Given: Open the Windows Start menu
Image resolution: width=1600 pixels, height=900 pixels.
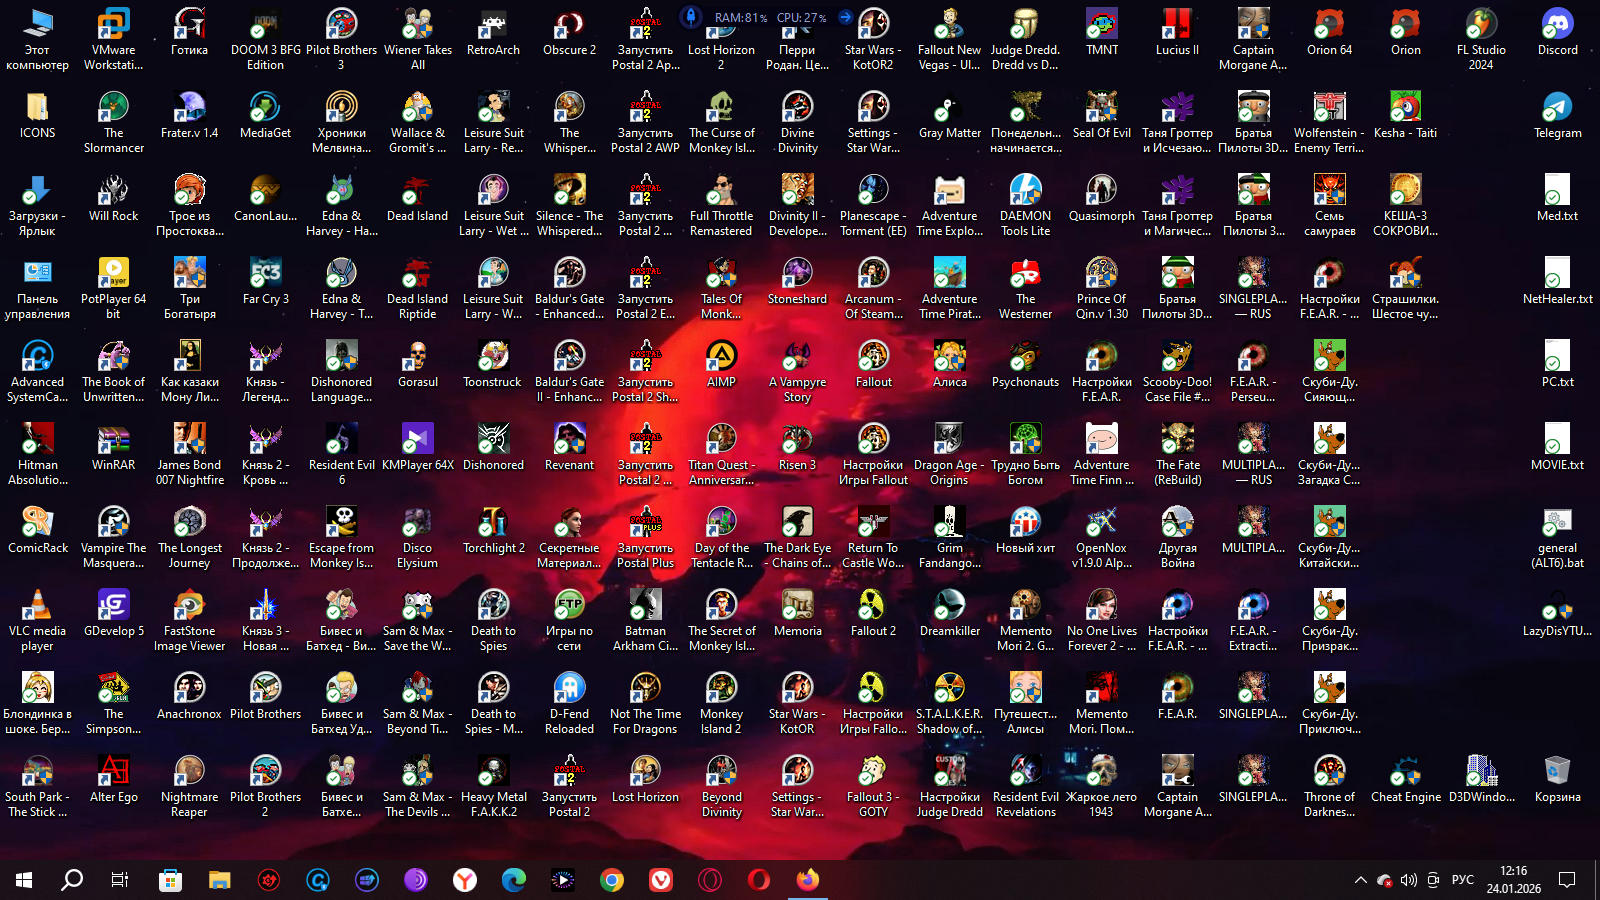Looking at the screenshot, I should pos(24,880).
